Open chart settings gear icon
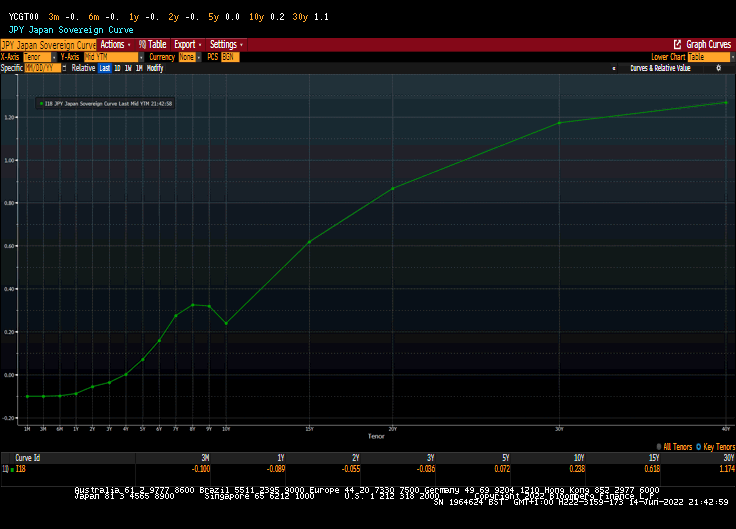This screenshot has width=736, height=529. [718, 68]
